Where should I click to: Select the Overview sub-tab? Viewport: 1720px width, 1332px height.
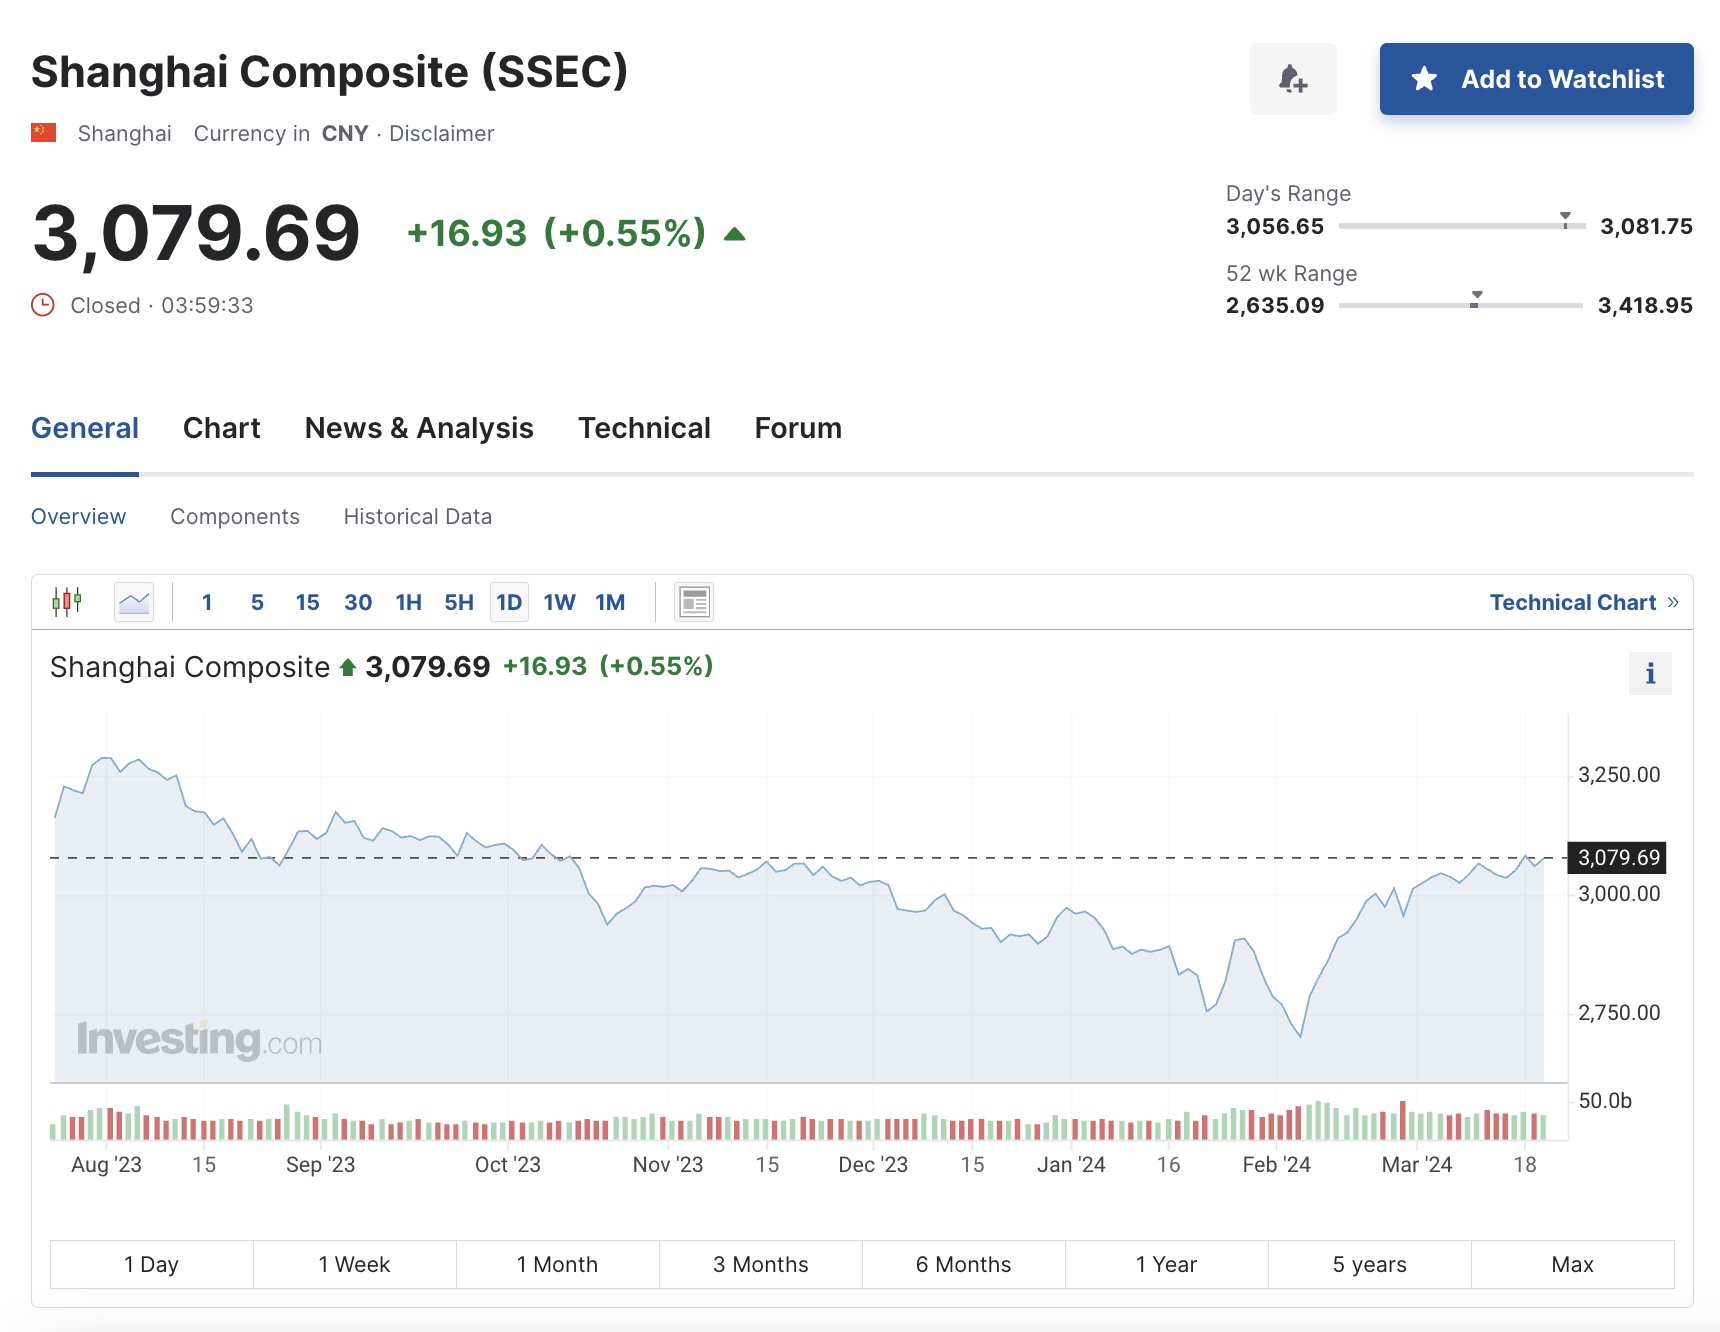coord(78,517)
